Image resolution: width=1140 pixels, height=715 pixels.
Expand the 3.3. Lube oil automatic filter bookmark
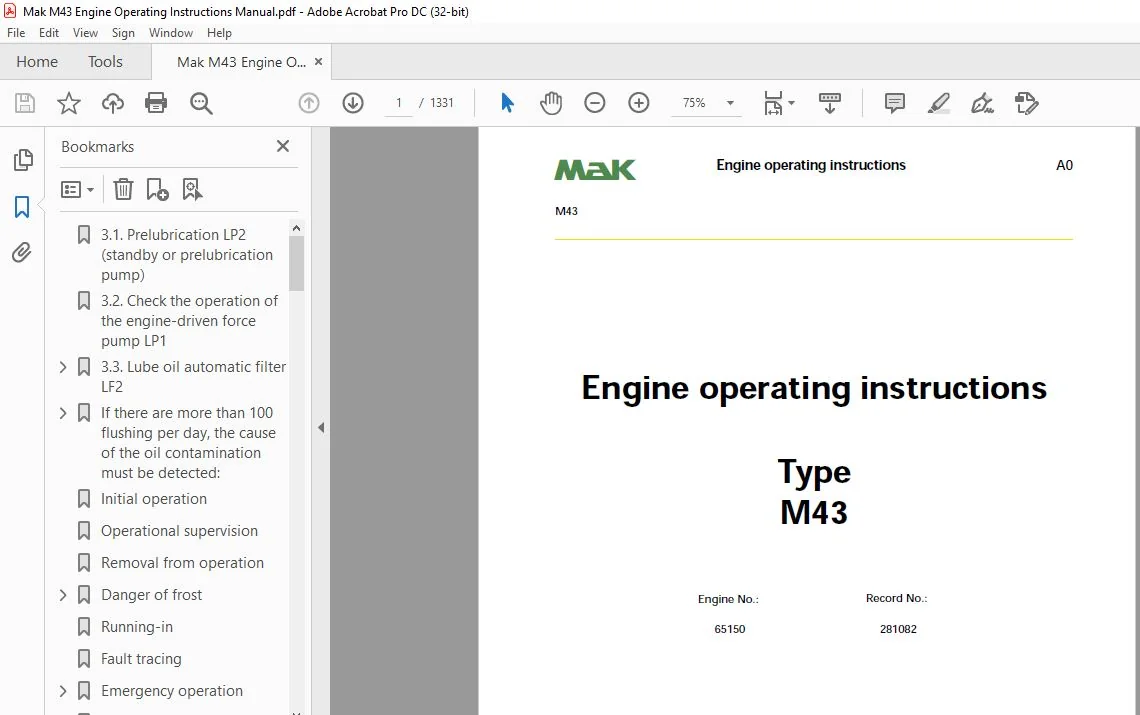pos(63,367)
